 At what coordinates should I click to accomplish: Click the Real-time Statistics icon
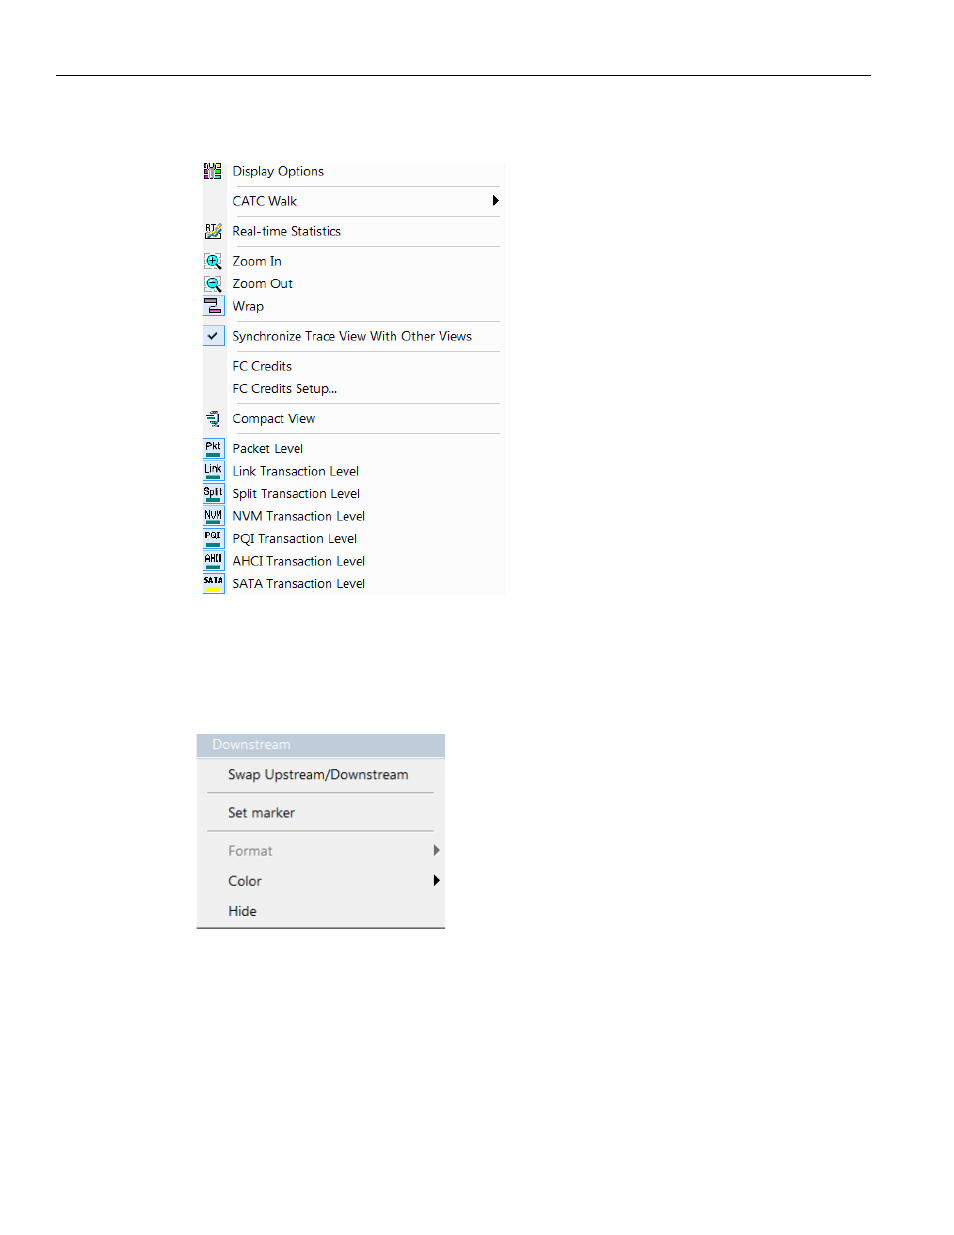[213, 231]
